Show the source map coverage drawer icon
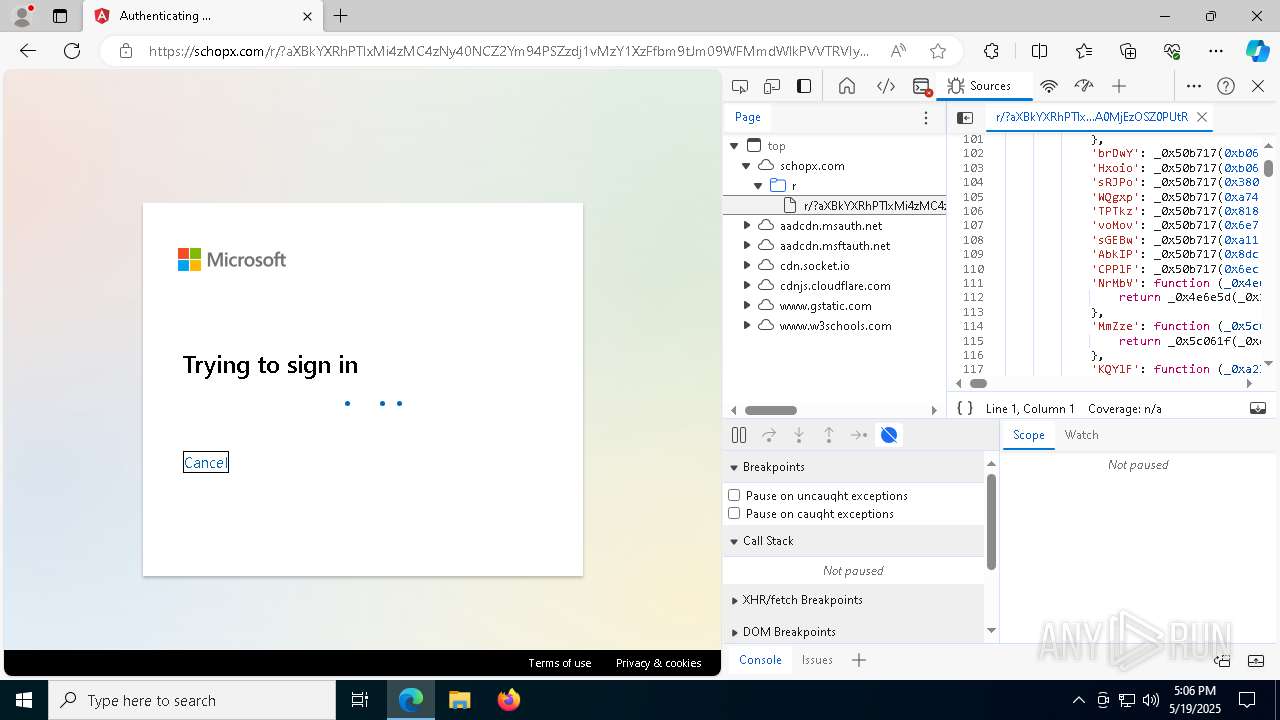The height and width of the screenshot is (720, 1280). [1258, 408]
